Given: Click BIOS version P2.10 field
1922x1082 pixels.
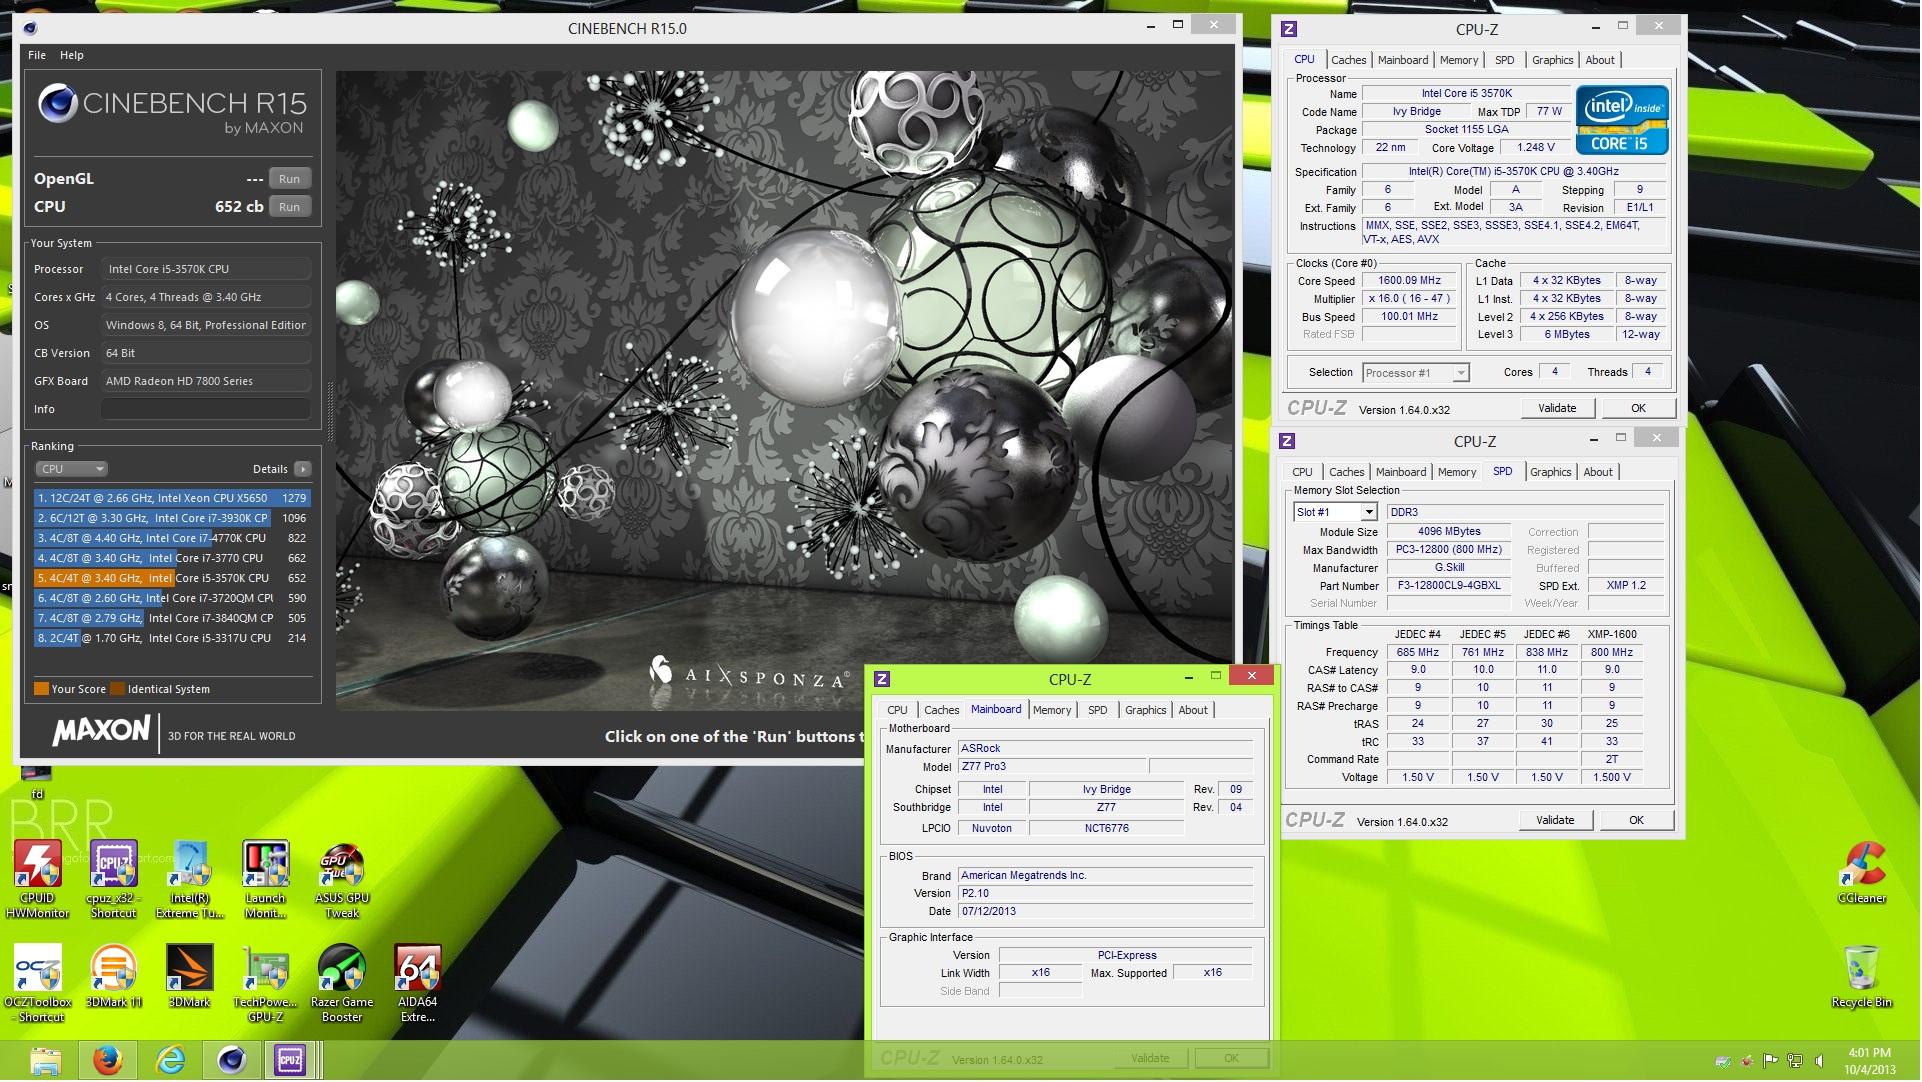Looking at the screenshot, I should 1105,894.
